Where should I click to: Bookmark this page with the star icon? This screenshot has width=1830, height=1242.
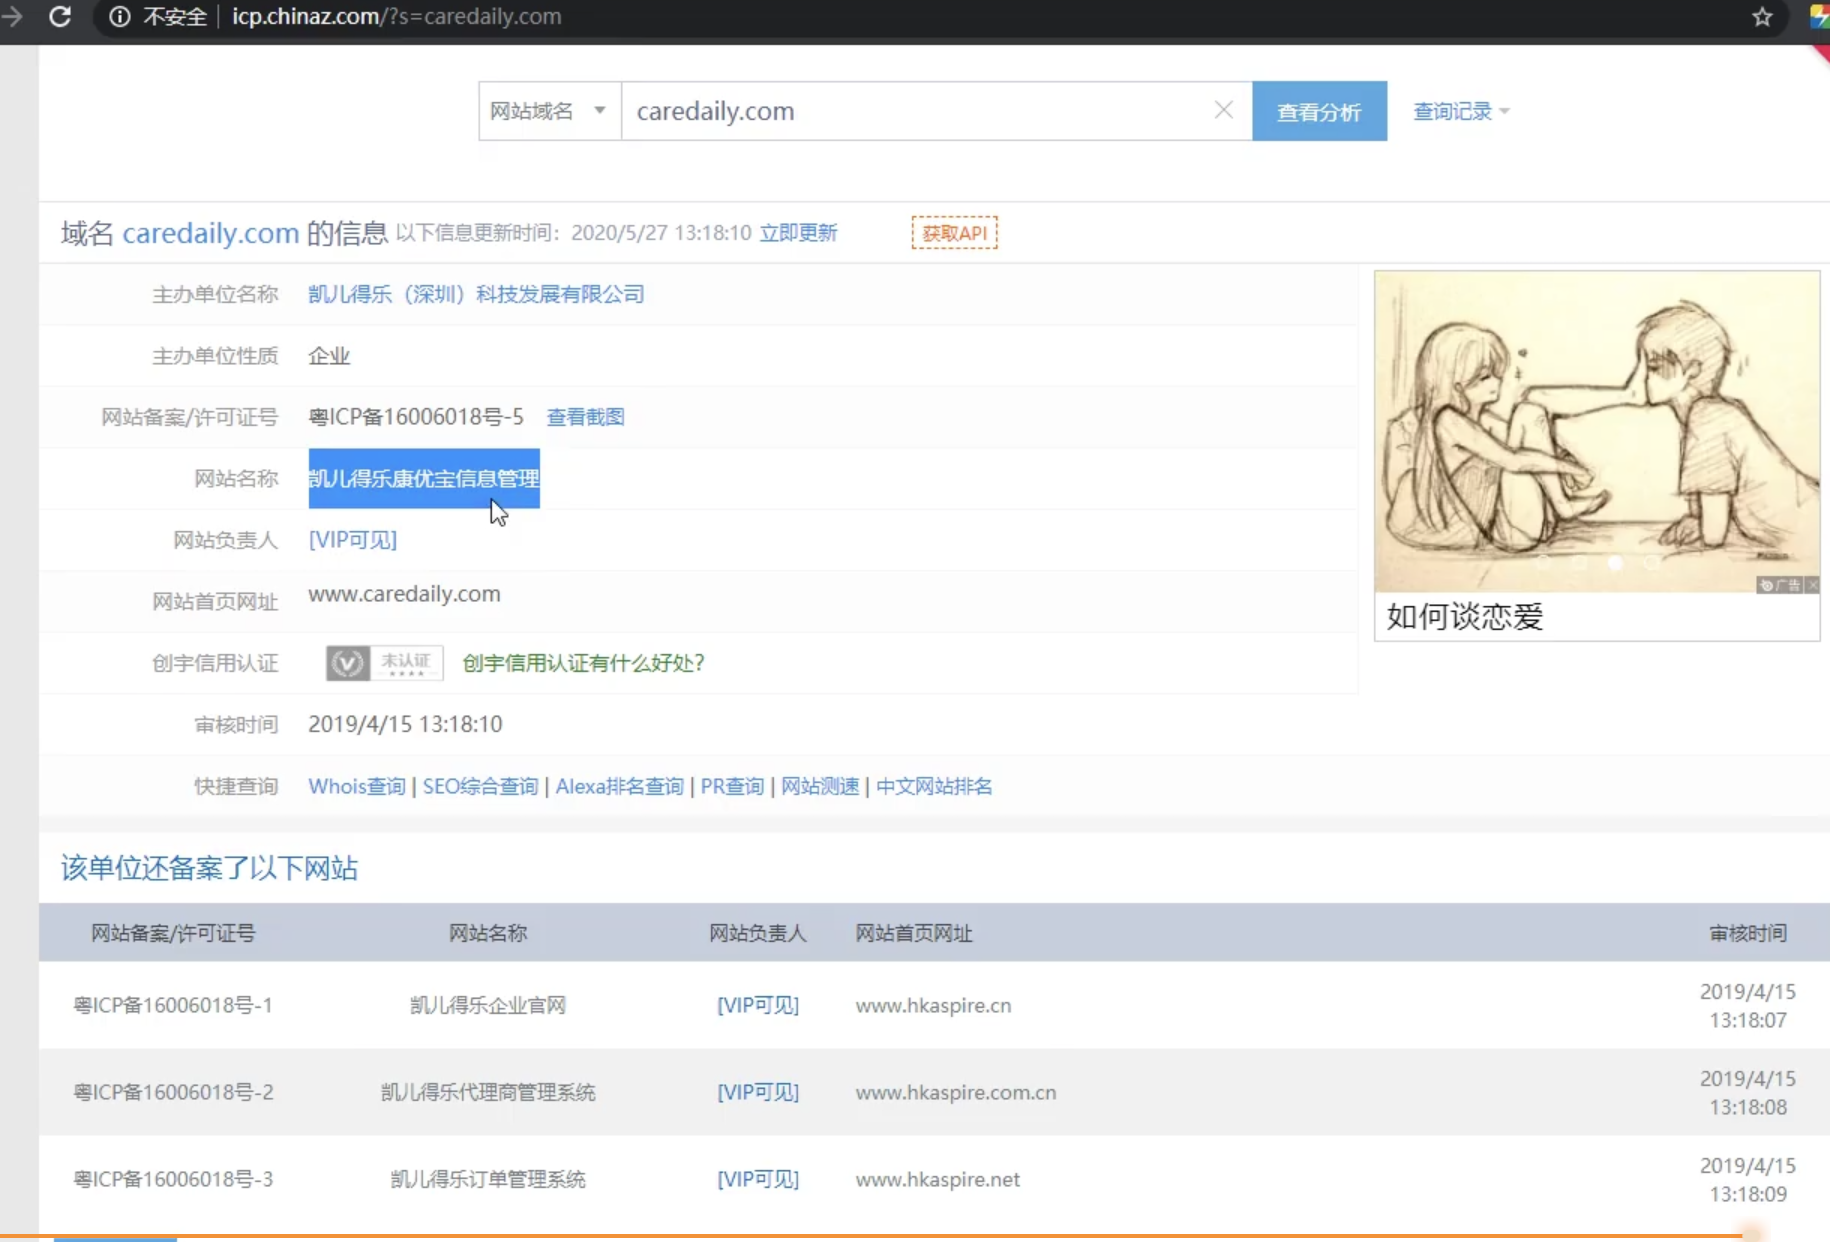tap(1762, 17)
